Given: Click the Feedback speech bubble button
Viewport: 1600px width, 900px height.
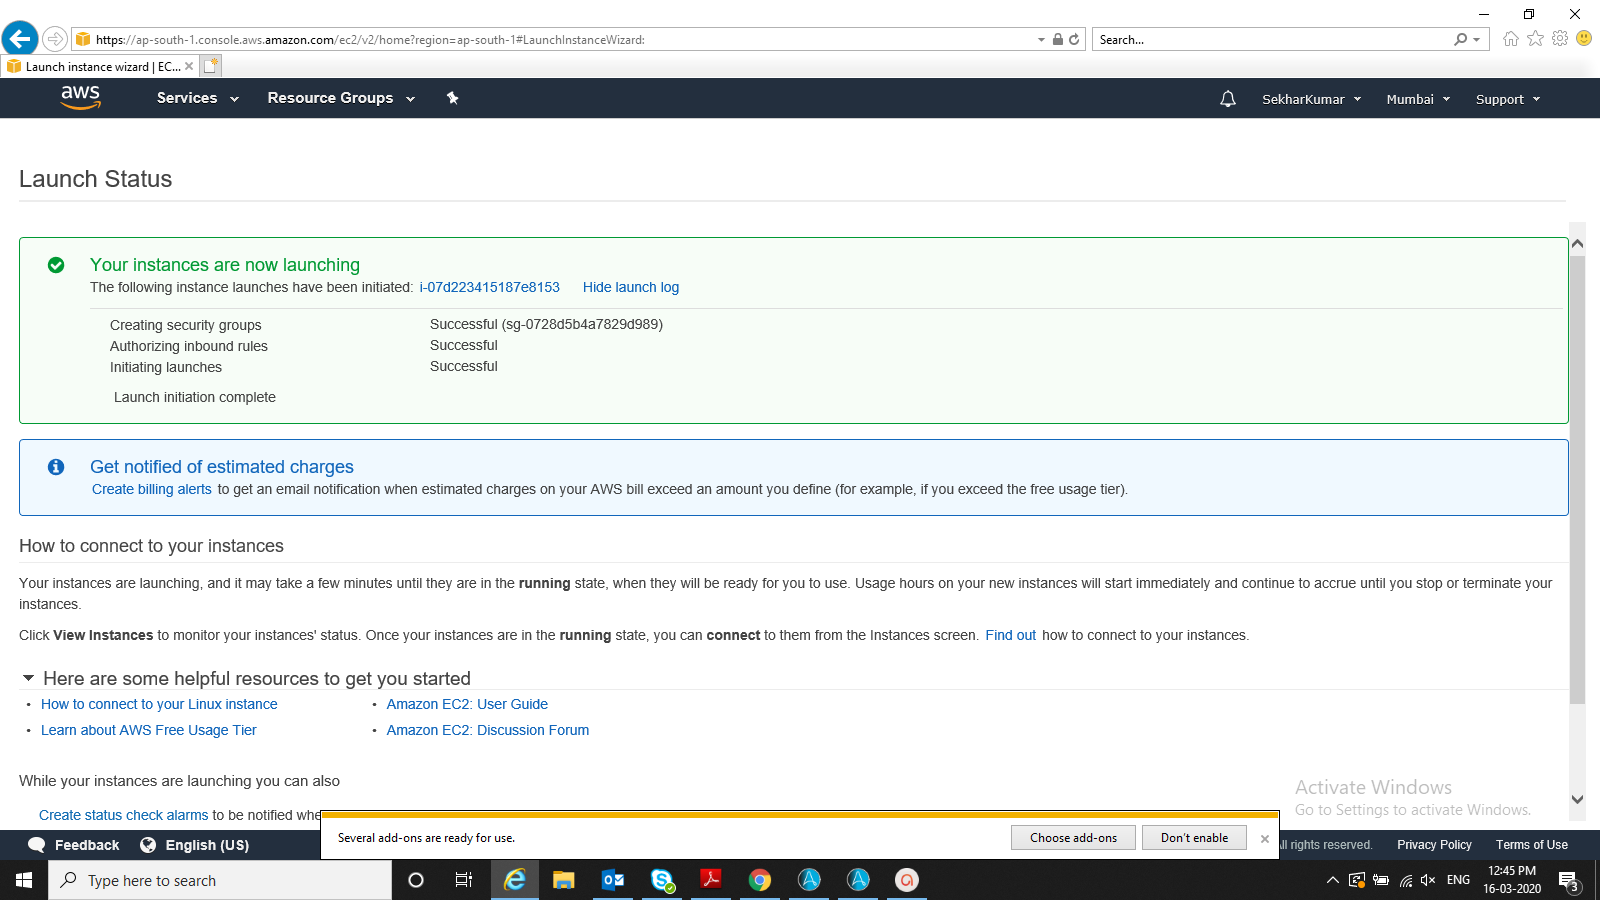Looking at the screenshot, I should click(x=73, y=845).
